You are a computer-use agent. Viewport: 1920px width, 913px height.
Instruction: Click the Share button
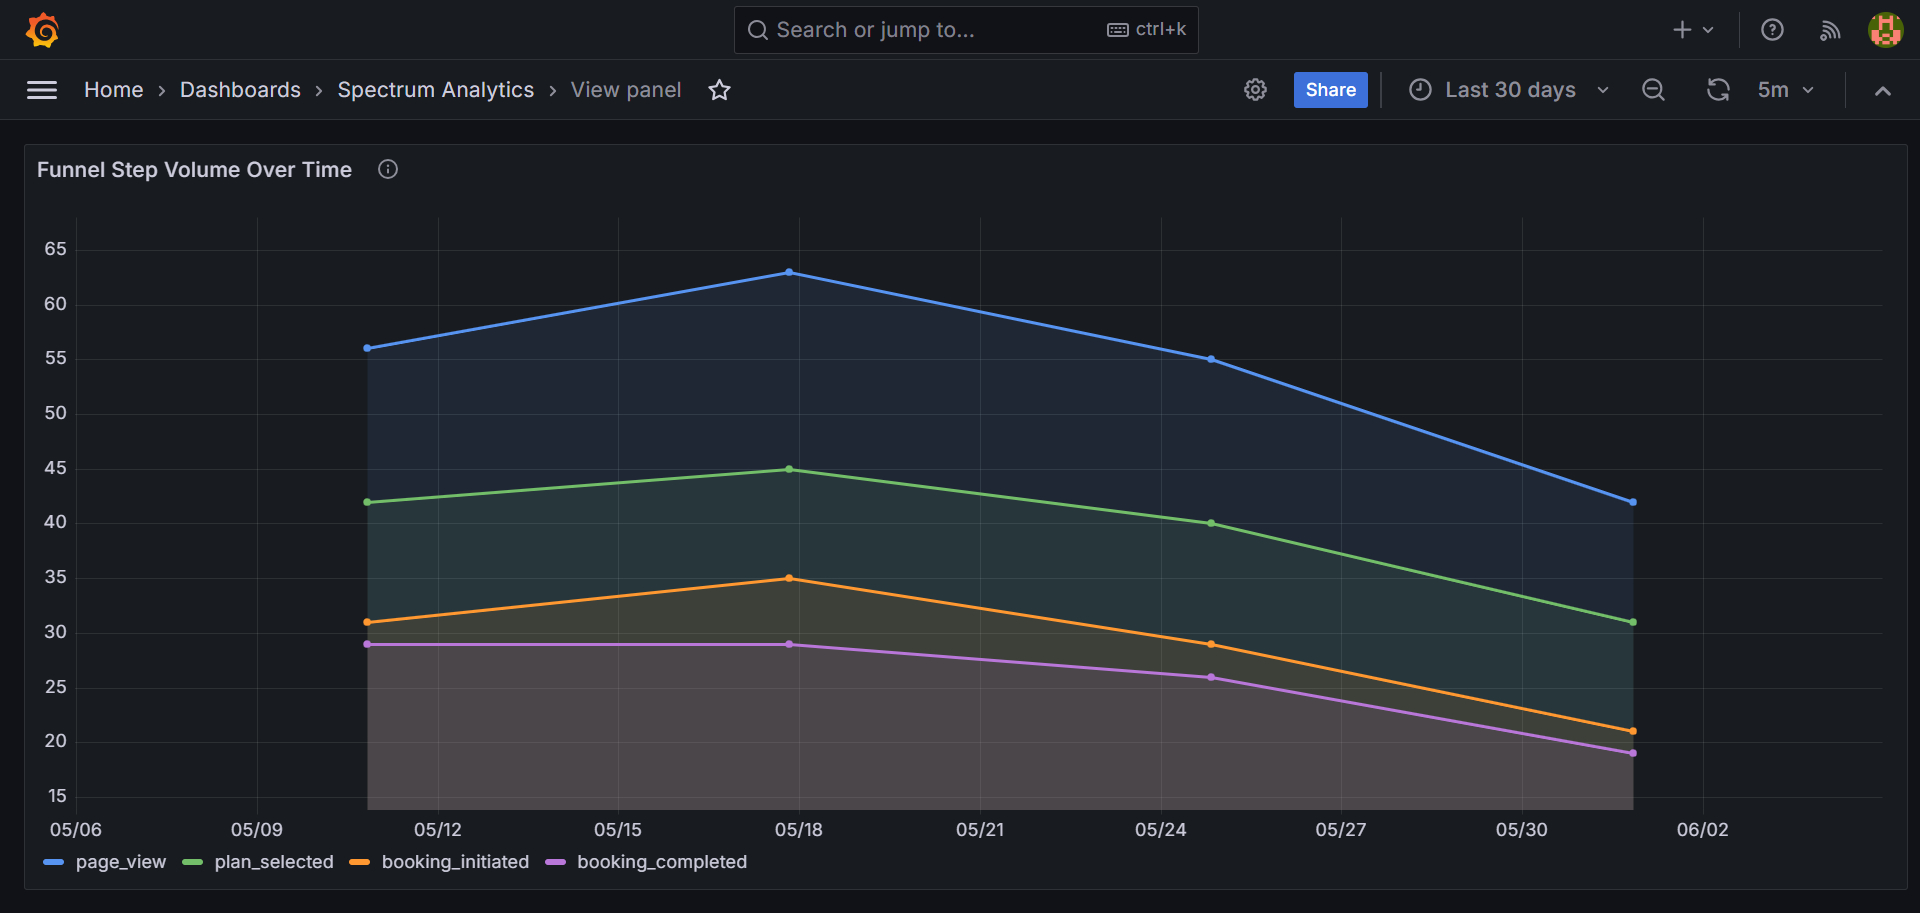pos(1330,90)
